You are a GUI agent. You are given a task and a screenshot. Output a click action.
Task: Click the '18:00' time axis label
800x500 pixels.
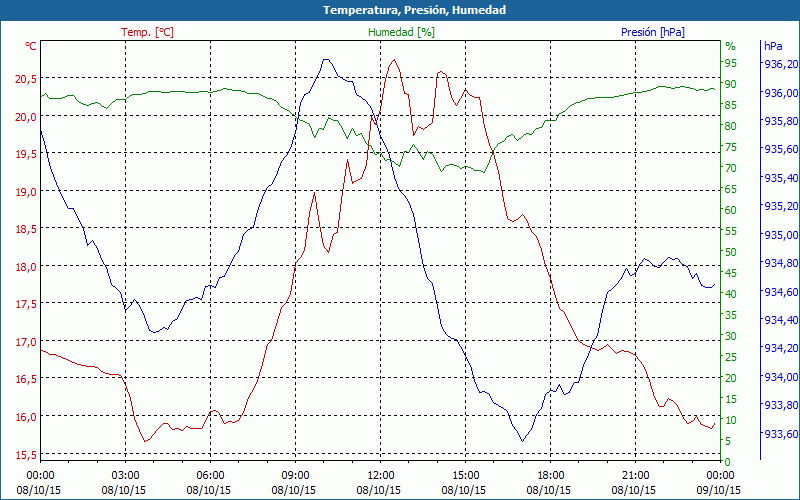(551, 476)
